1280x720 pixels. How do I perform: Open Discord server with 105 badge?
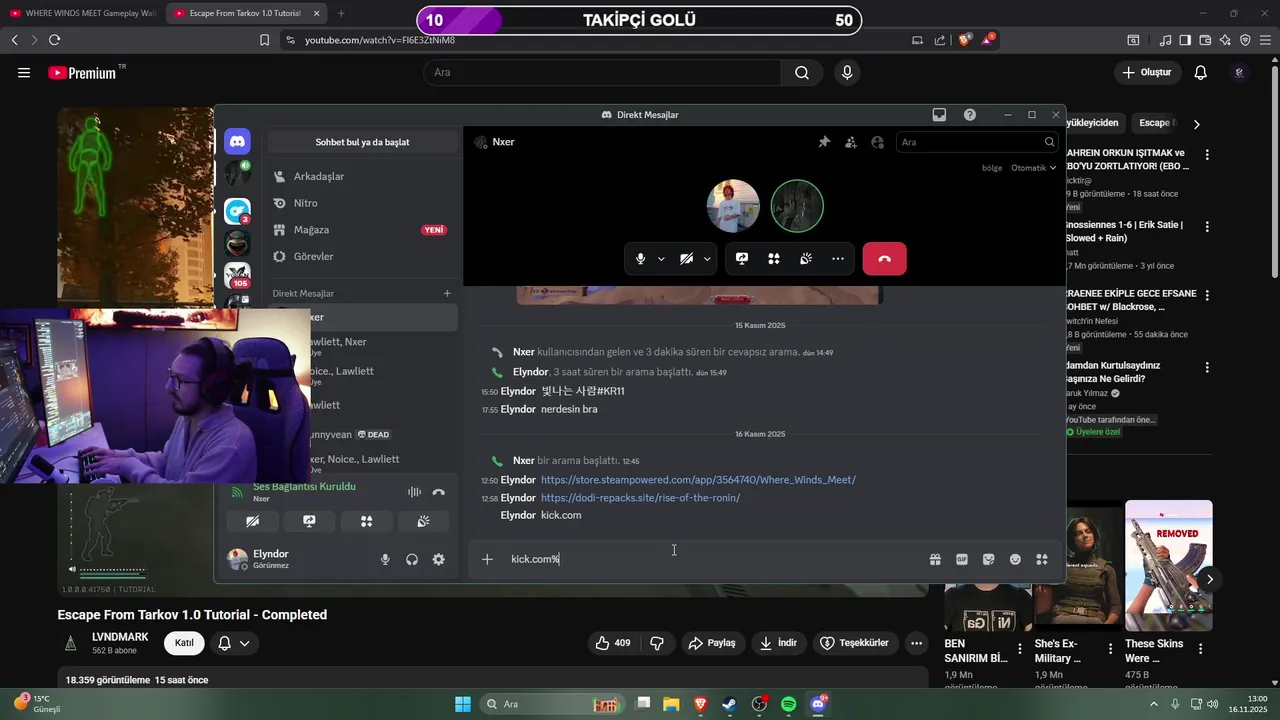click(x=237, y=275)
